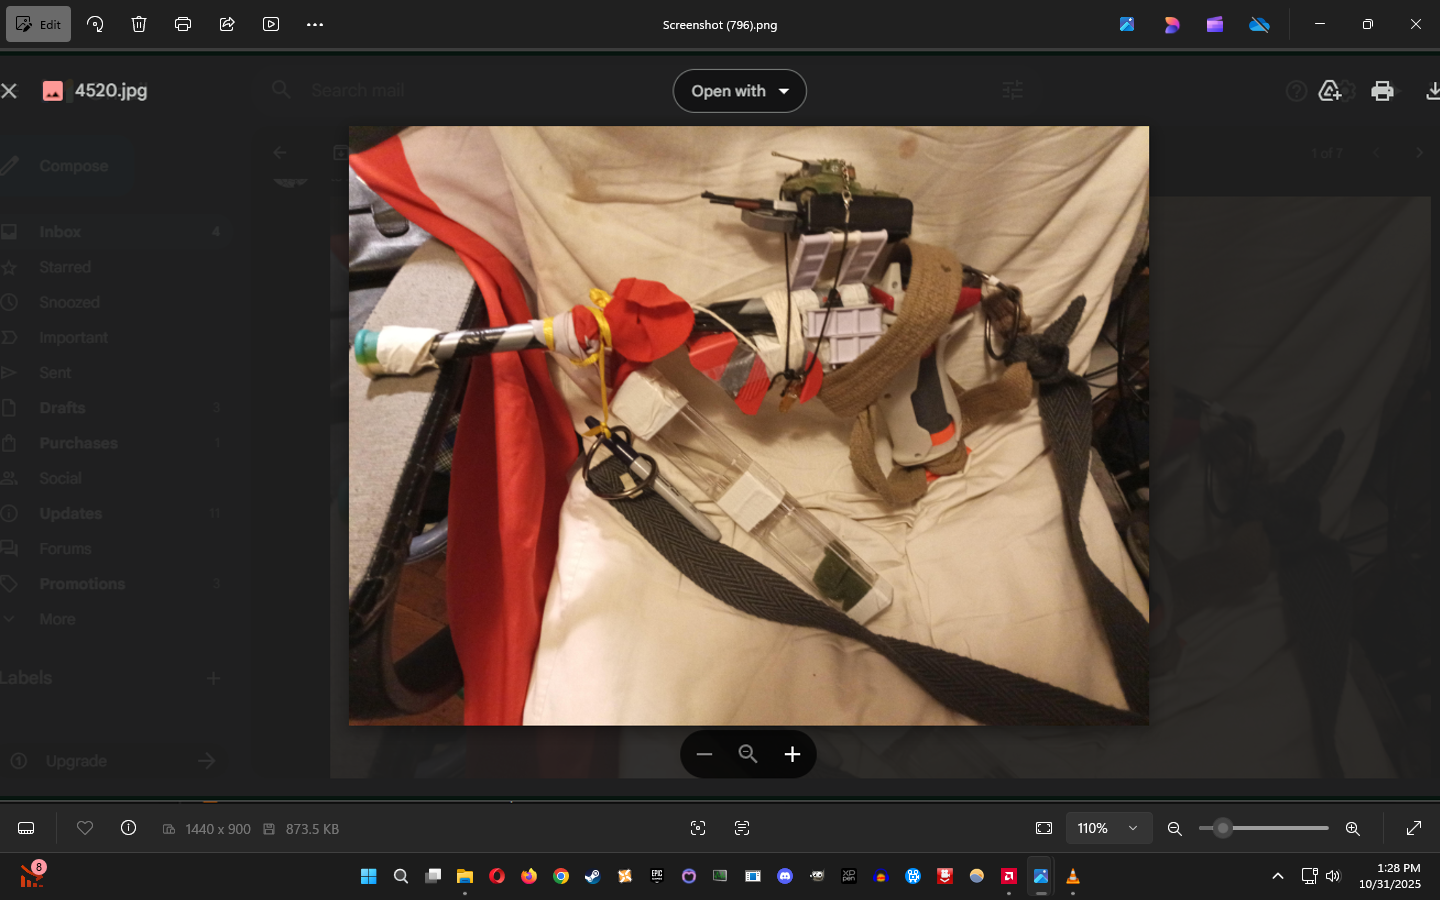
Task: Toggle the filmstrip view at the bottom left
Action: (26, 828)
